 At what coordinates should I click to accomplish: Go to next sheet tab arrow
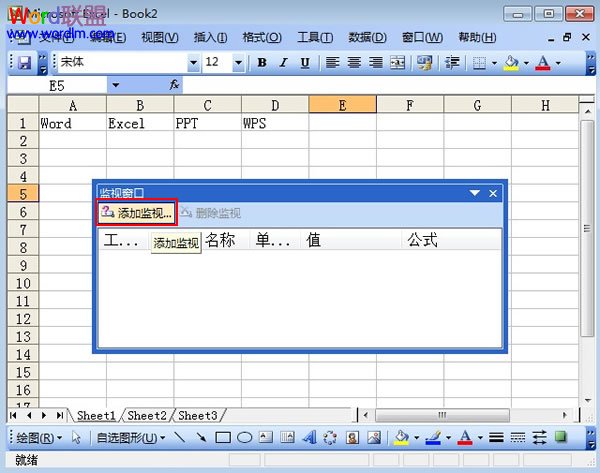coord(44,415)
